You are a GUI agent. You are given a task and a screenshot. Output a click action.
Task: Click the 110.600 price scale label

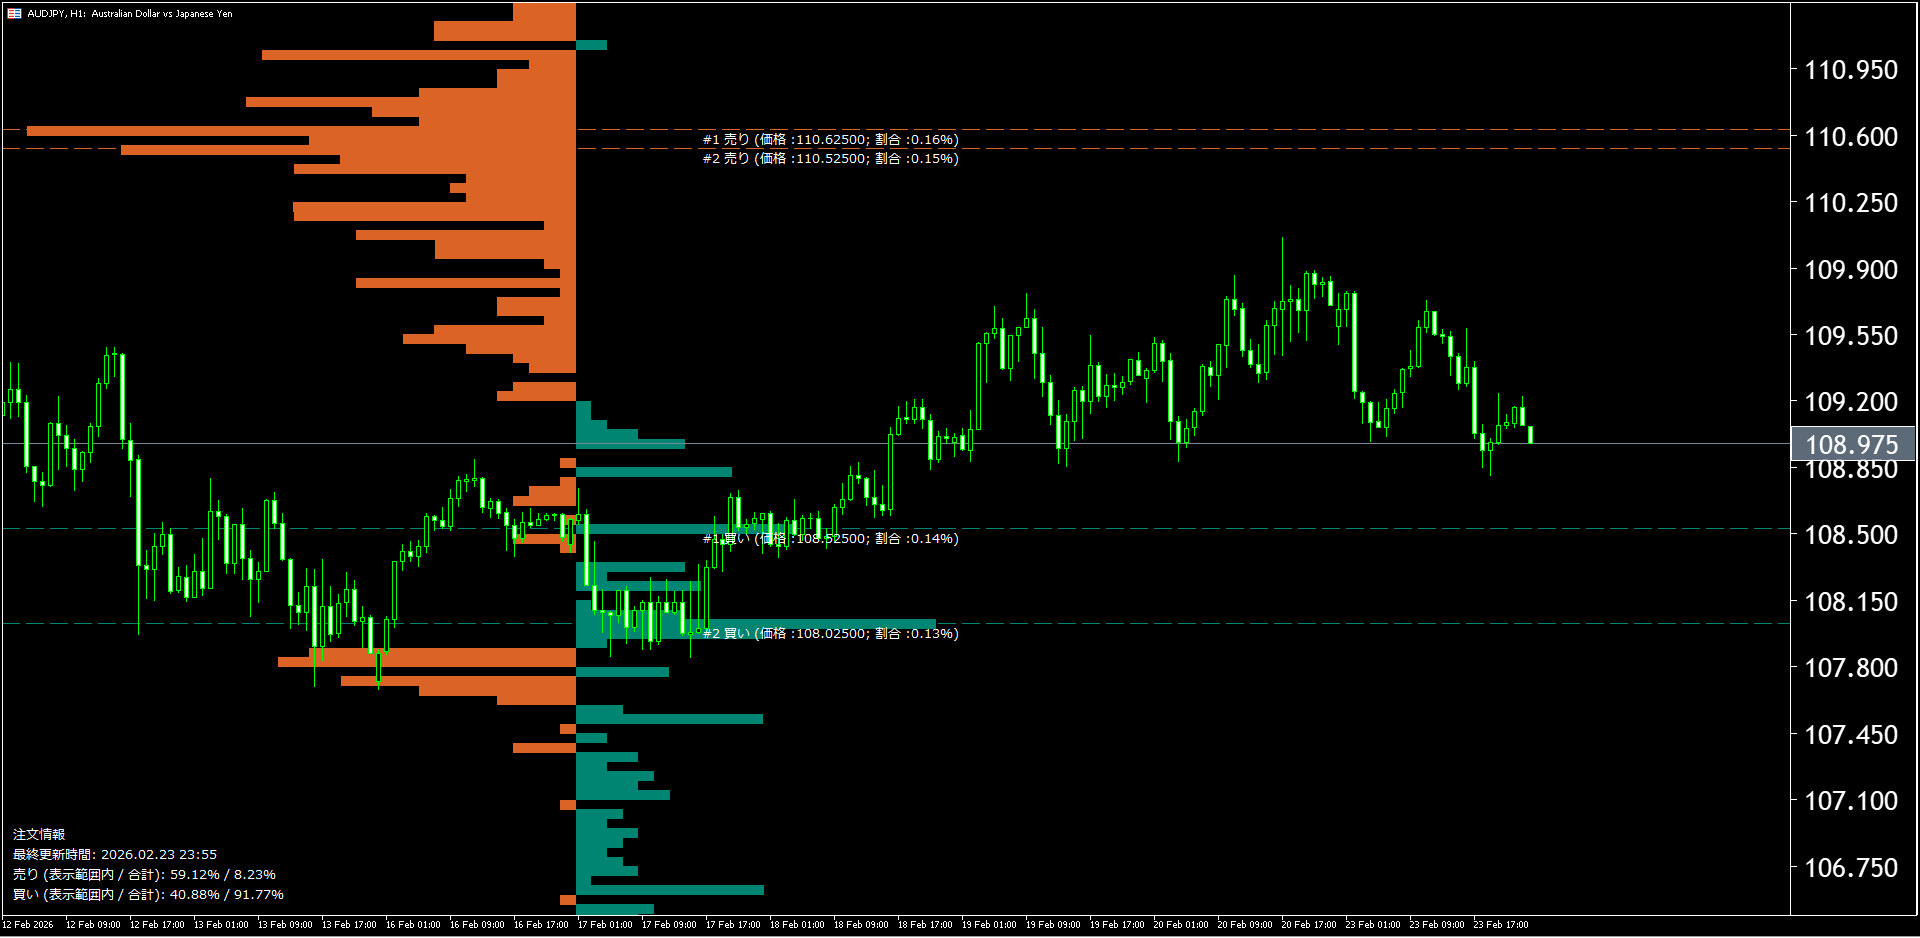[1851, 137]
